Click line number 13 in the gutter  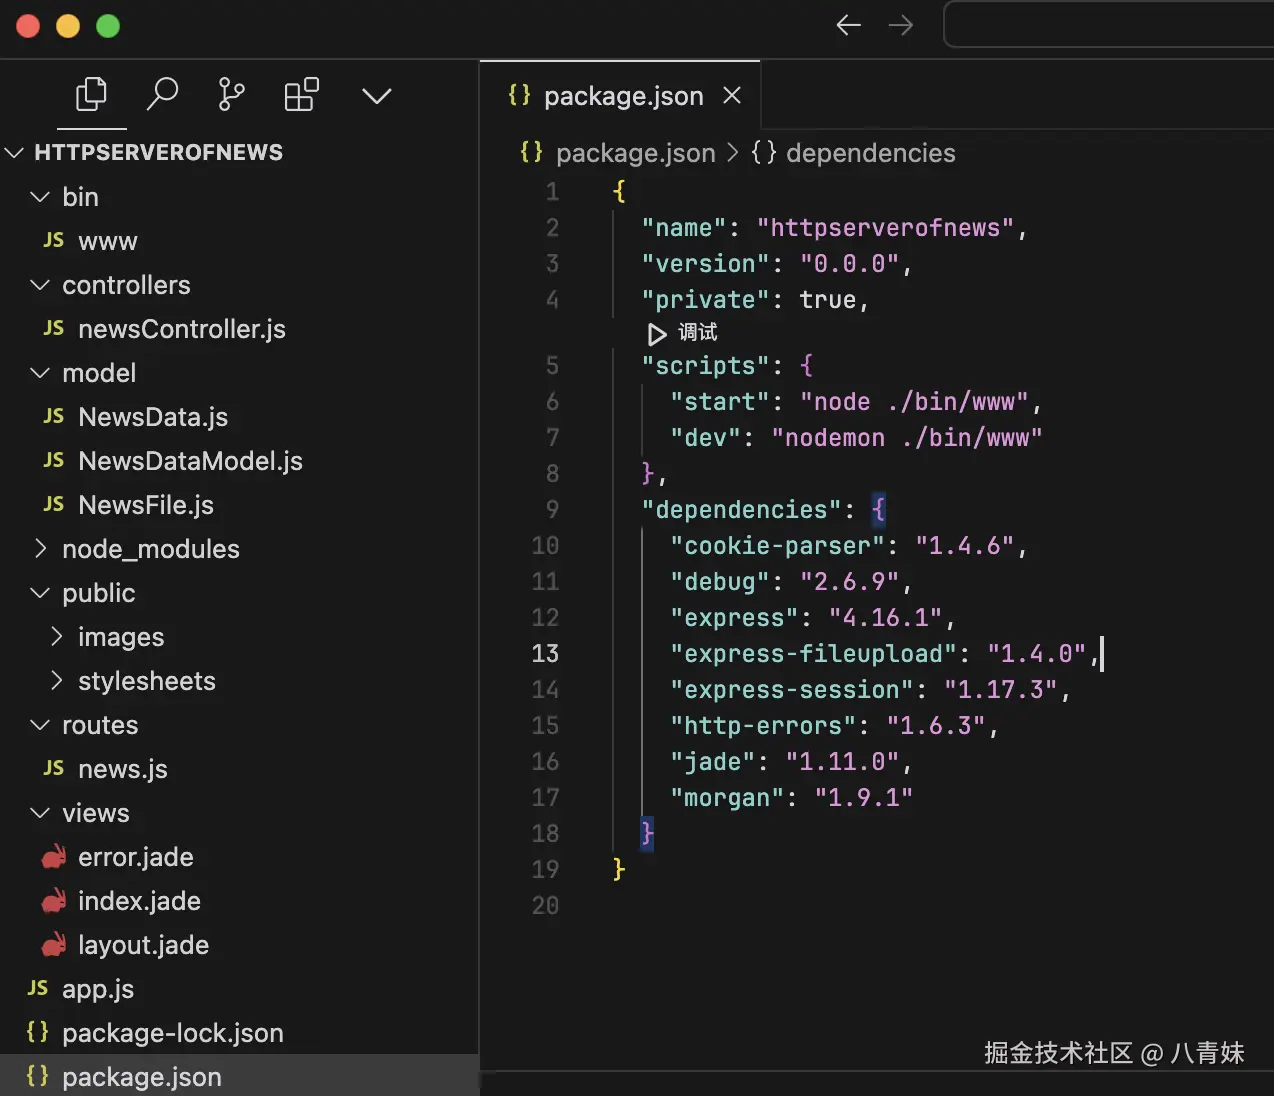tap(545, 654)
